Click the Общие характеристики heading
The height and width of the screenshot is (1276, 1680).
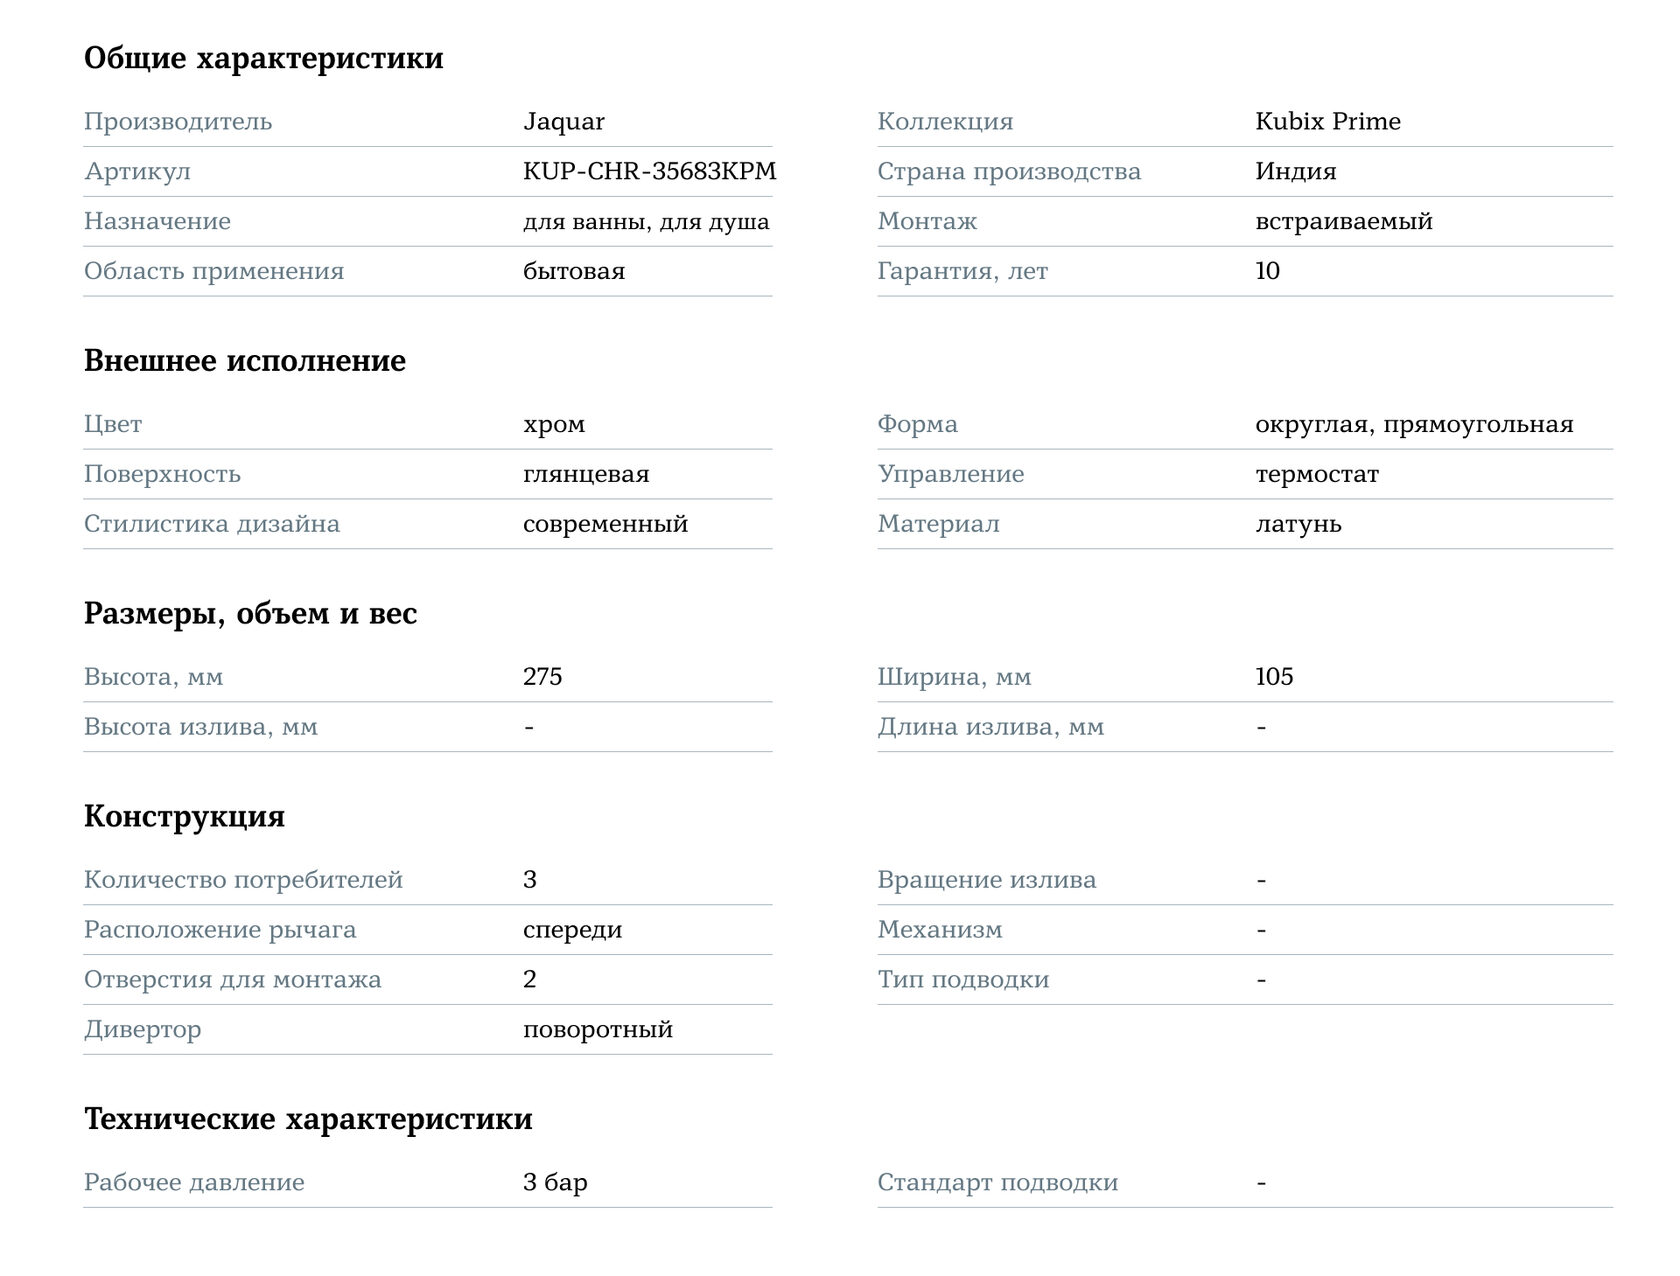[x=263, y=58]
